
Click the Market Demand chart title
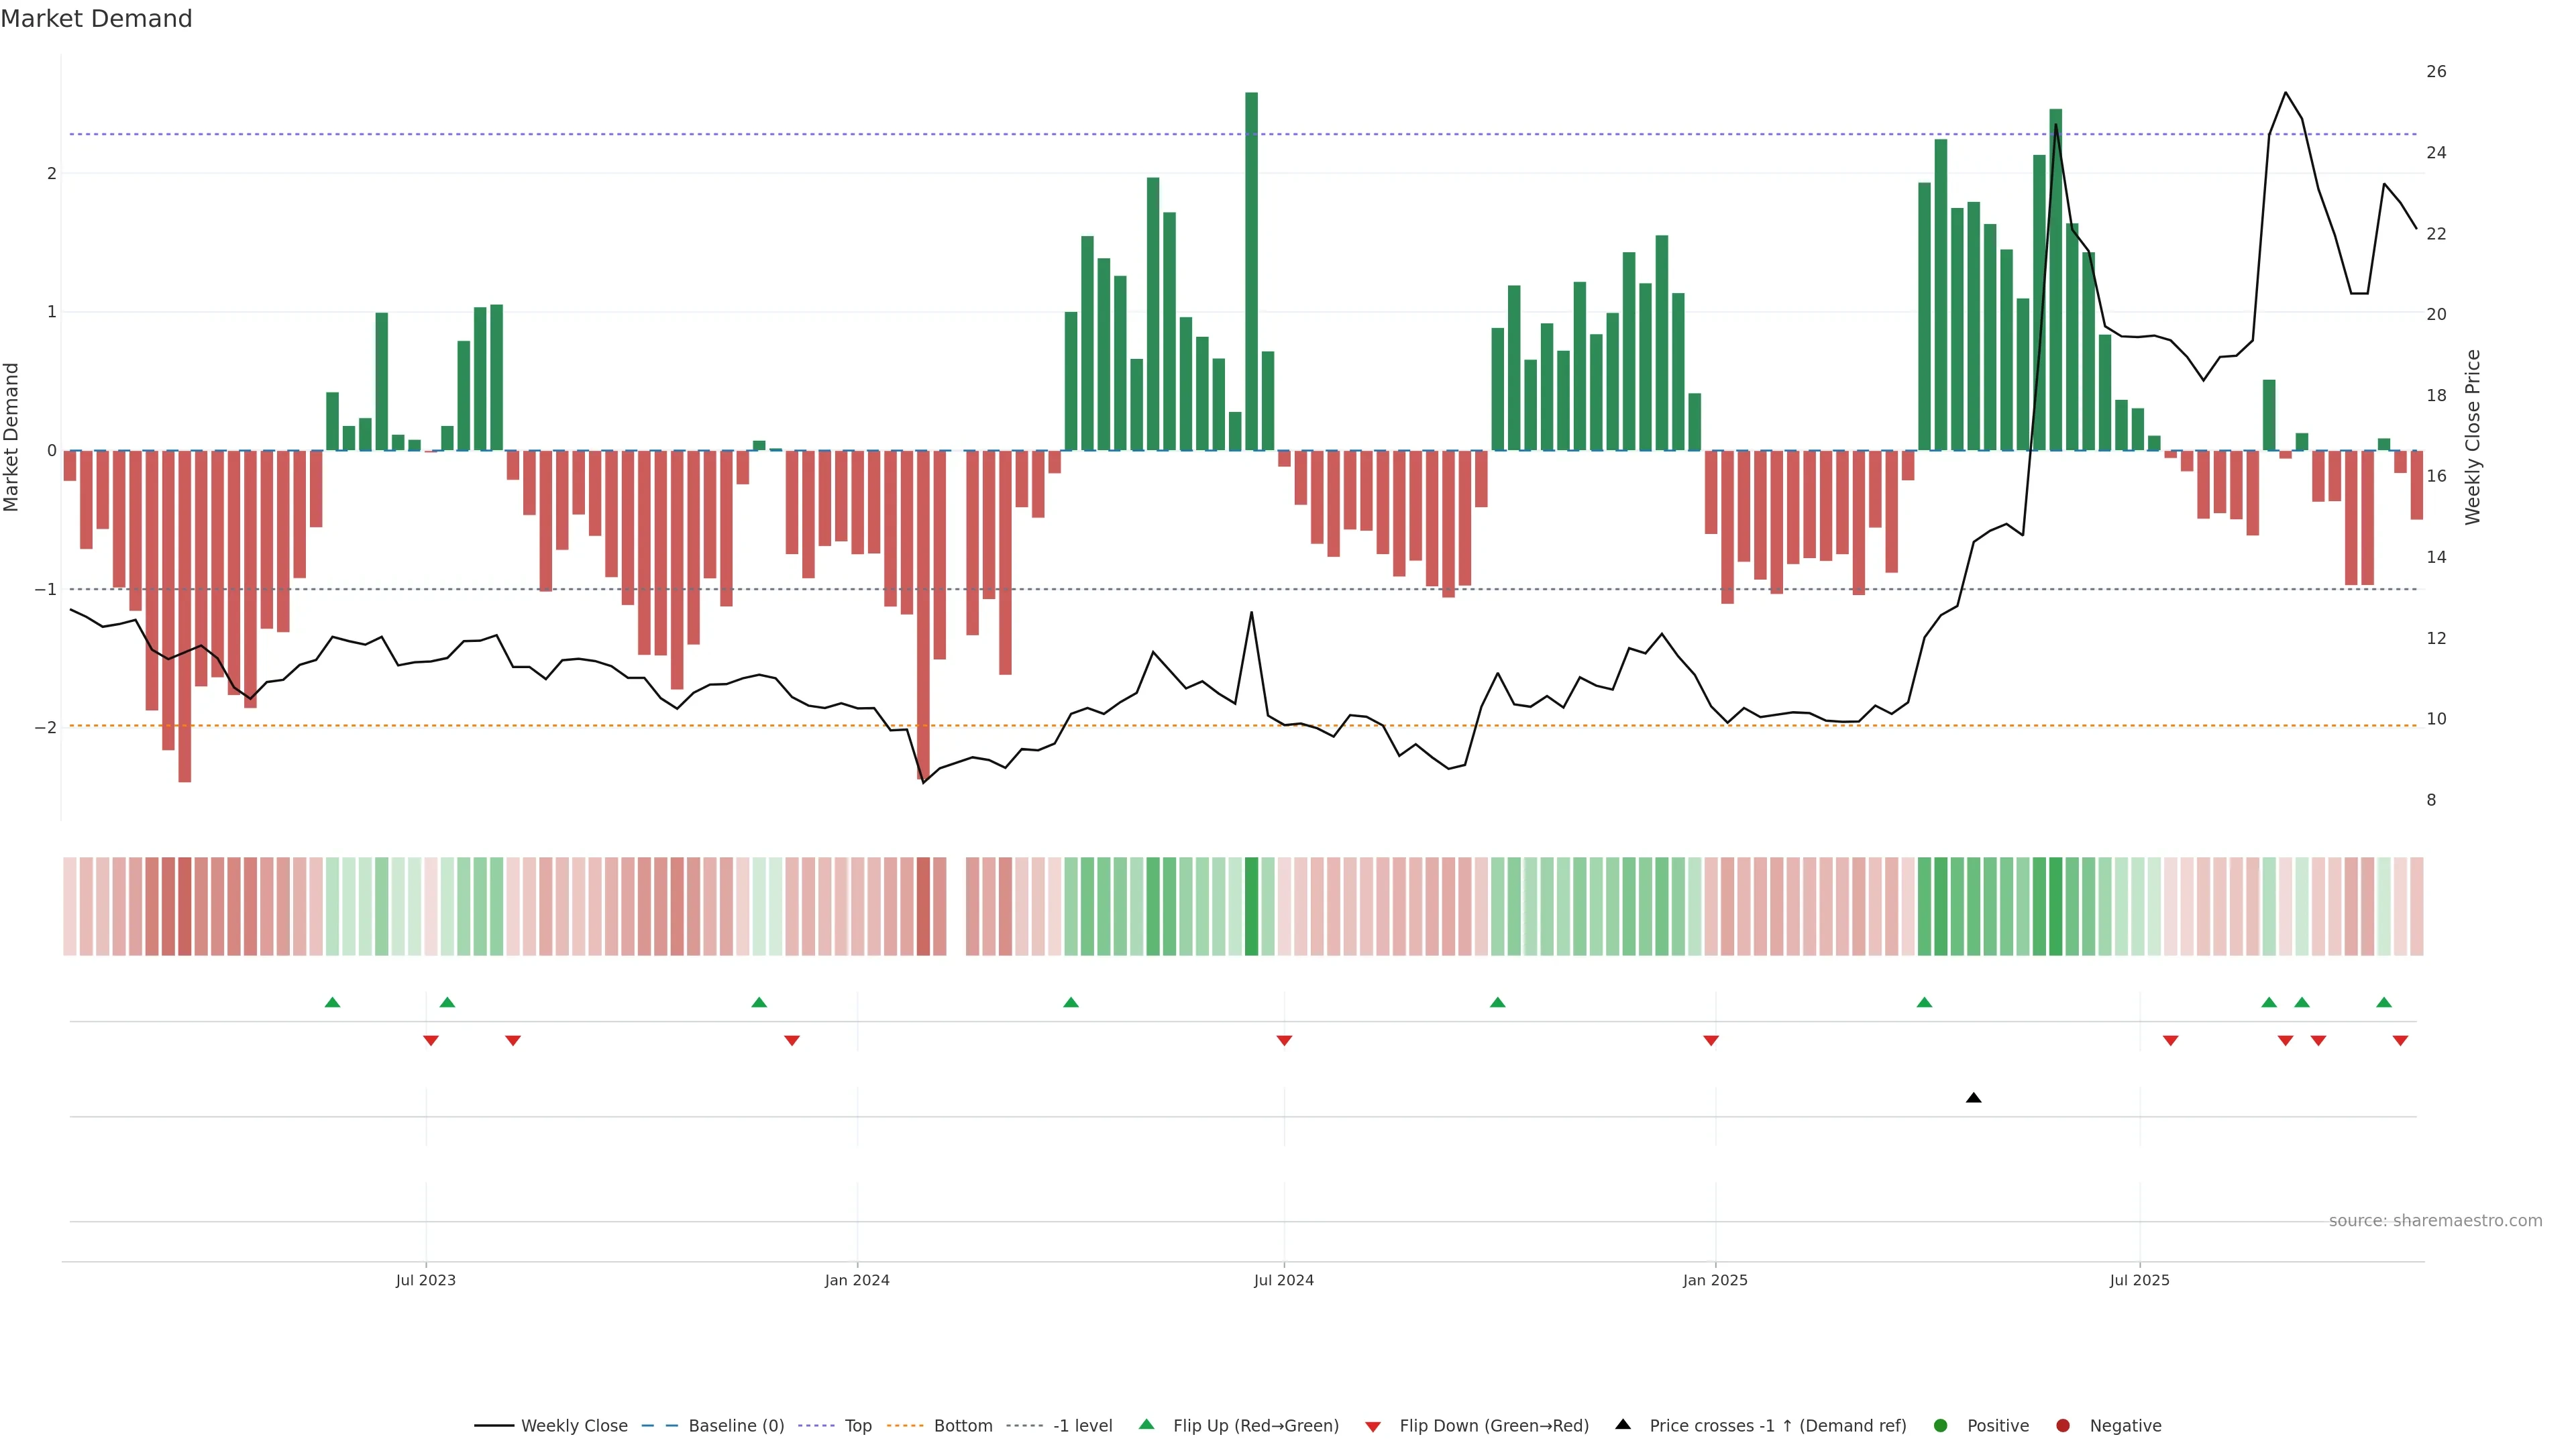point(96,19)
